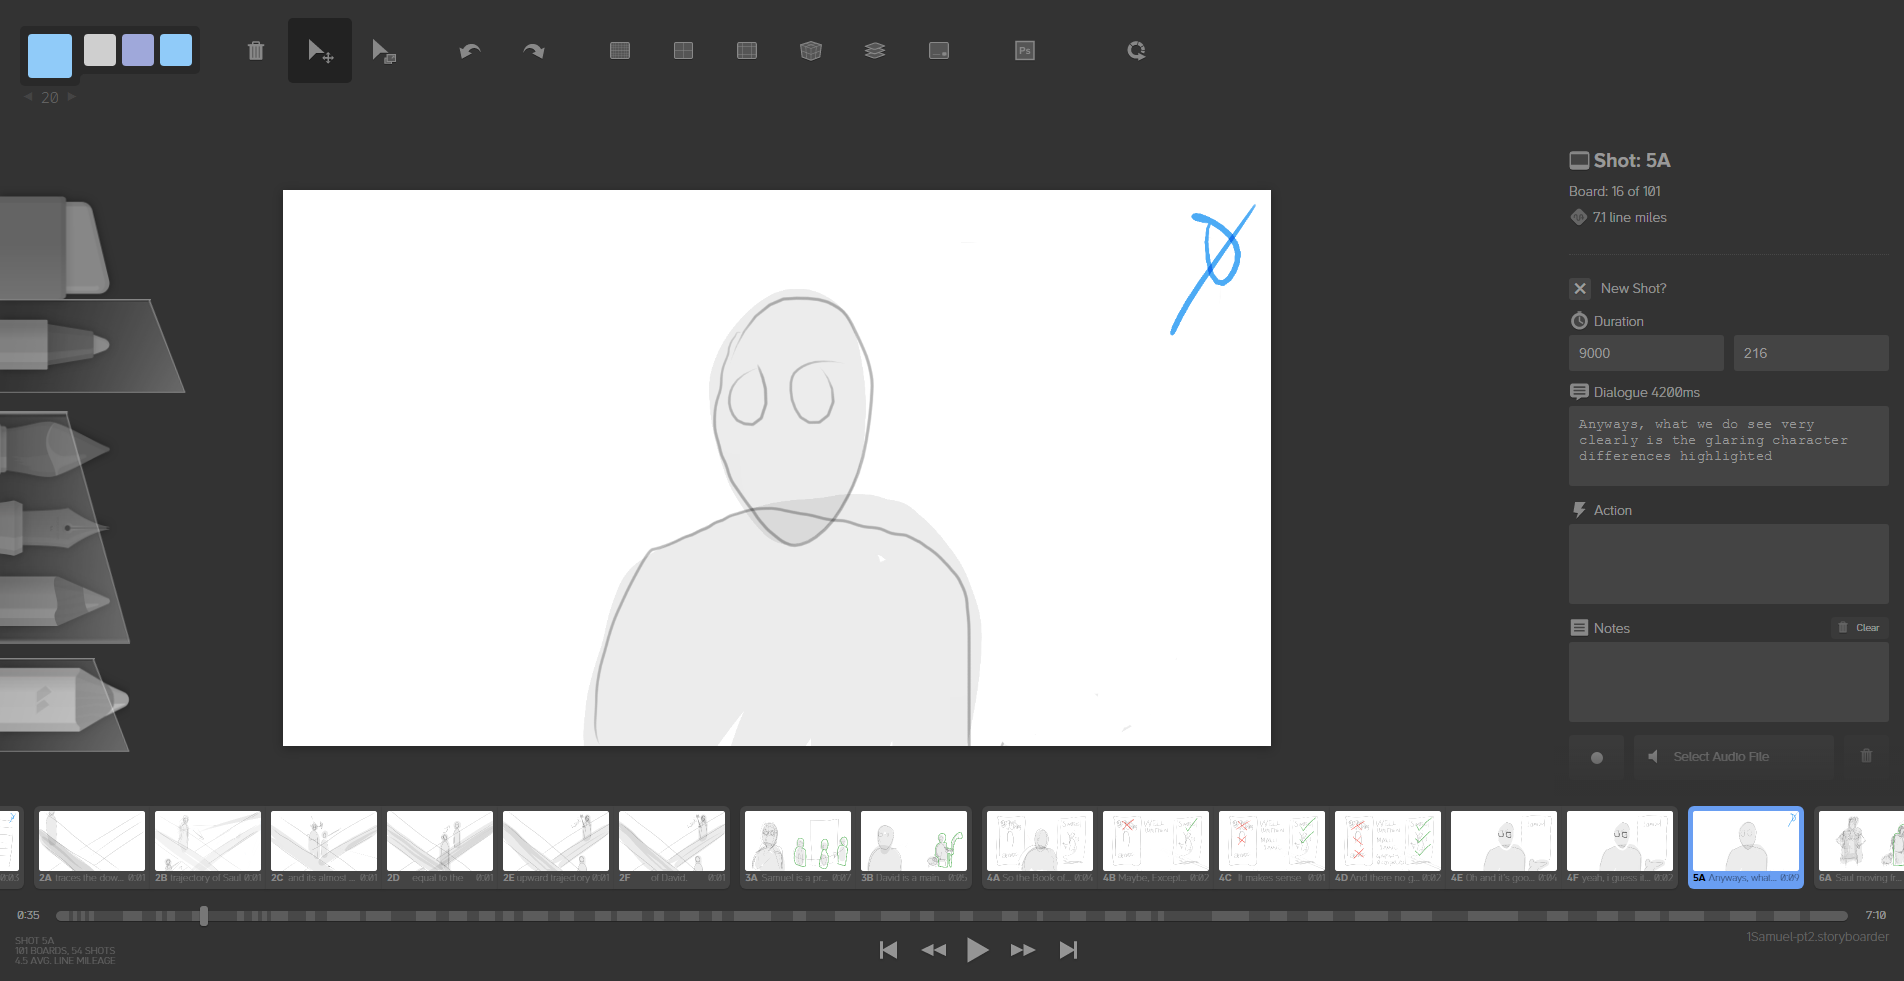Click the circular refresh arrow icon
Image resolution: width=1904 pixels, height=981 pixels.
pos(1136,51)
